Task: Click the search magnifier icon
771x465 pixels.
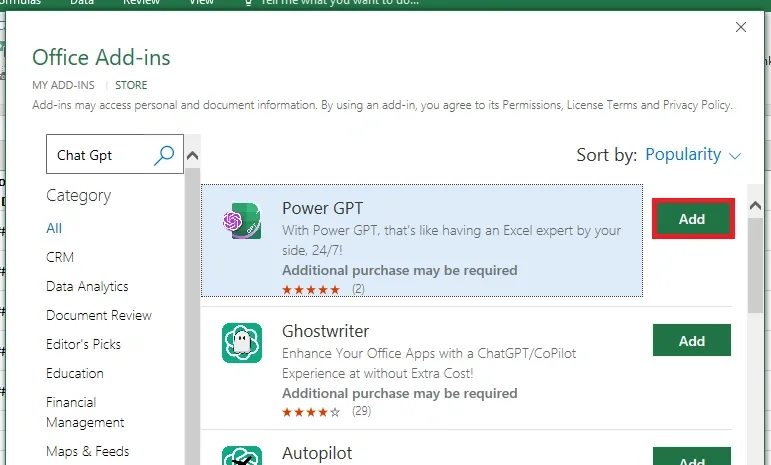Action: coord(165,155)
